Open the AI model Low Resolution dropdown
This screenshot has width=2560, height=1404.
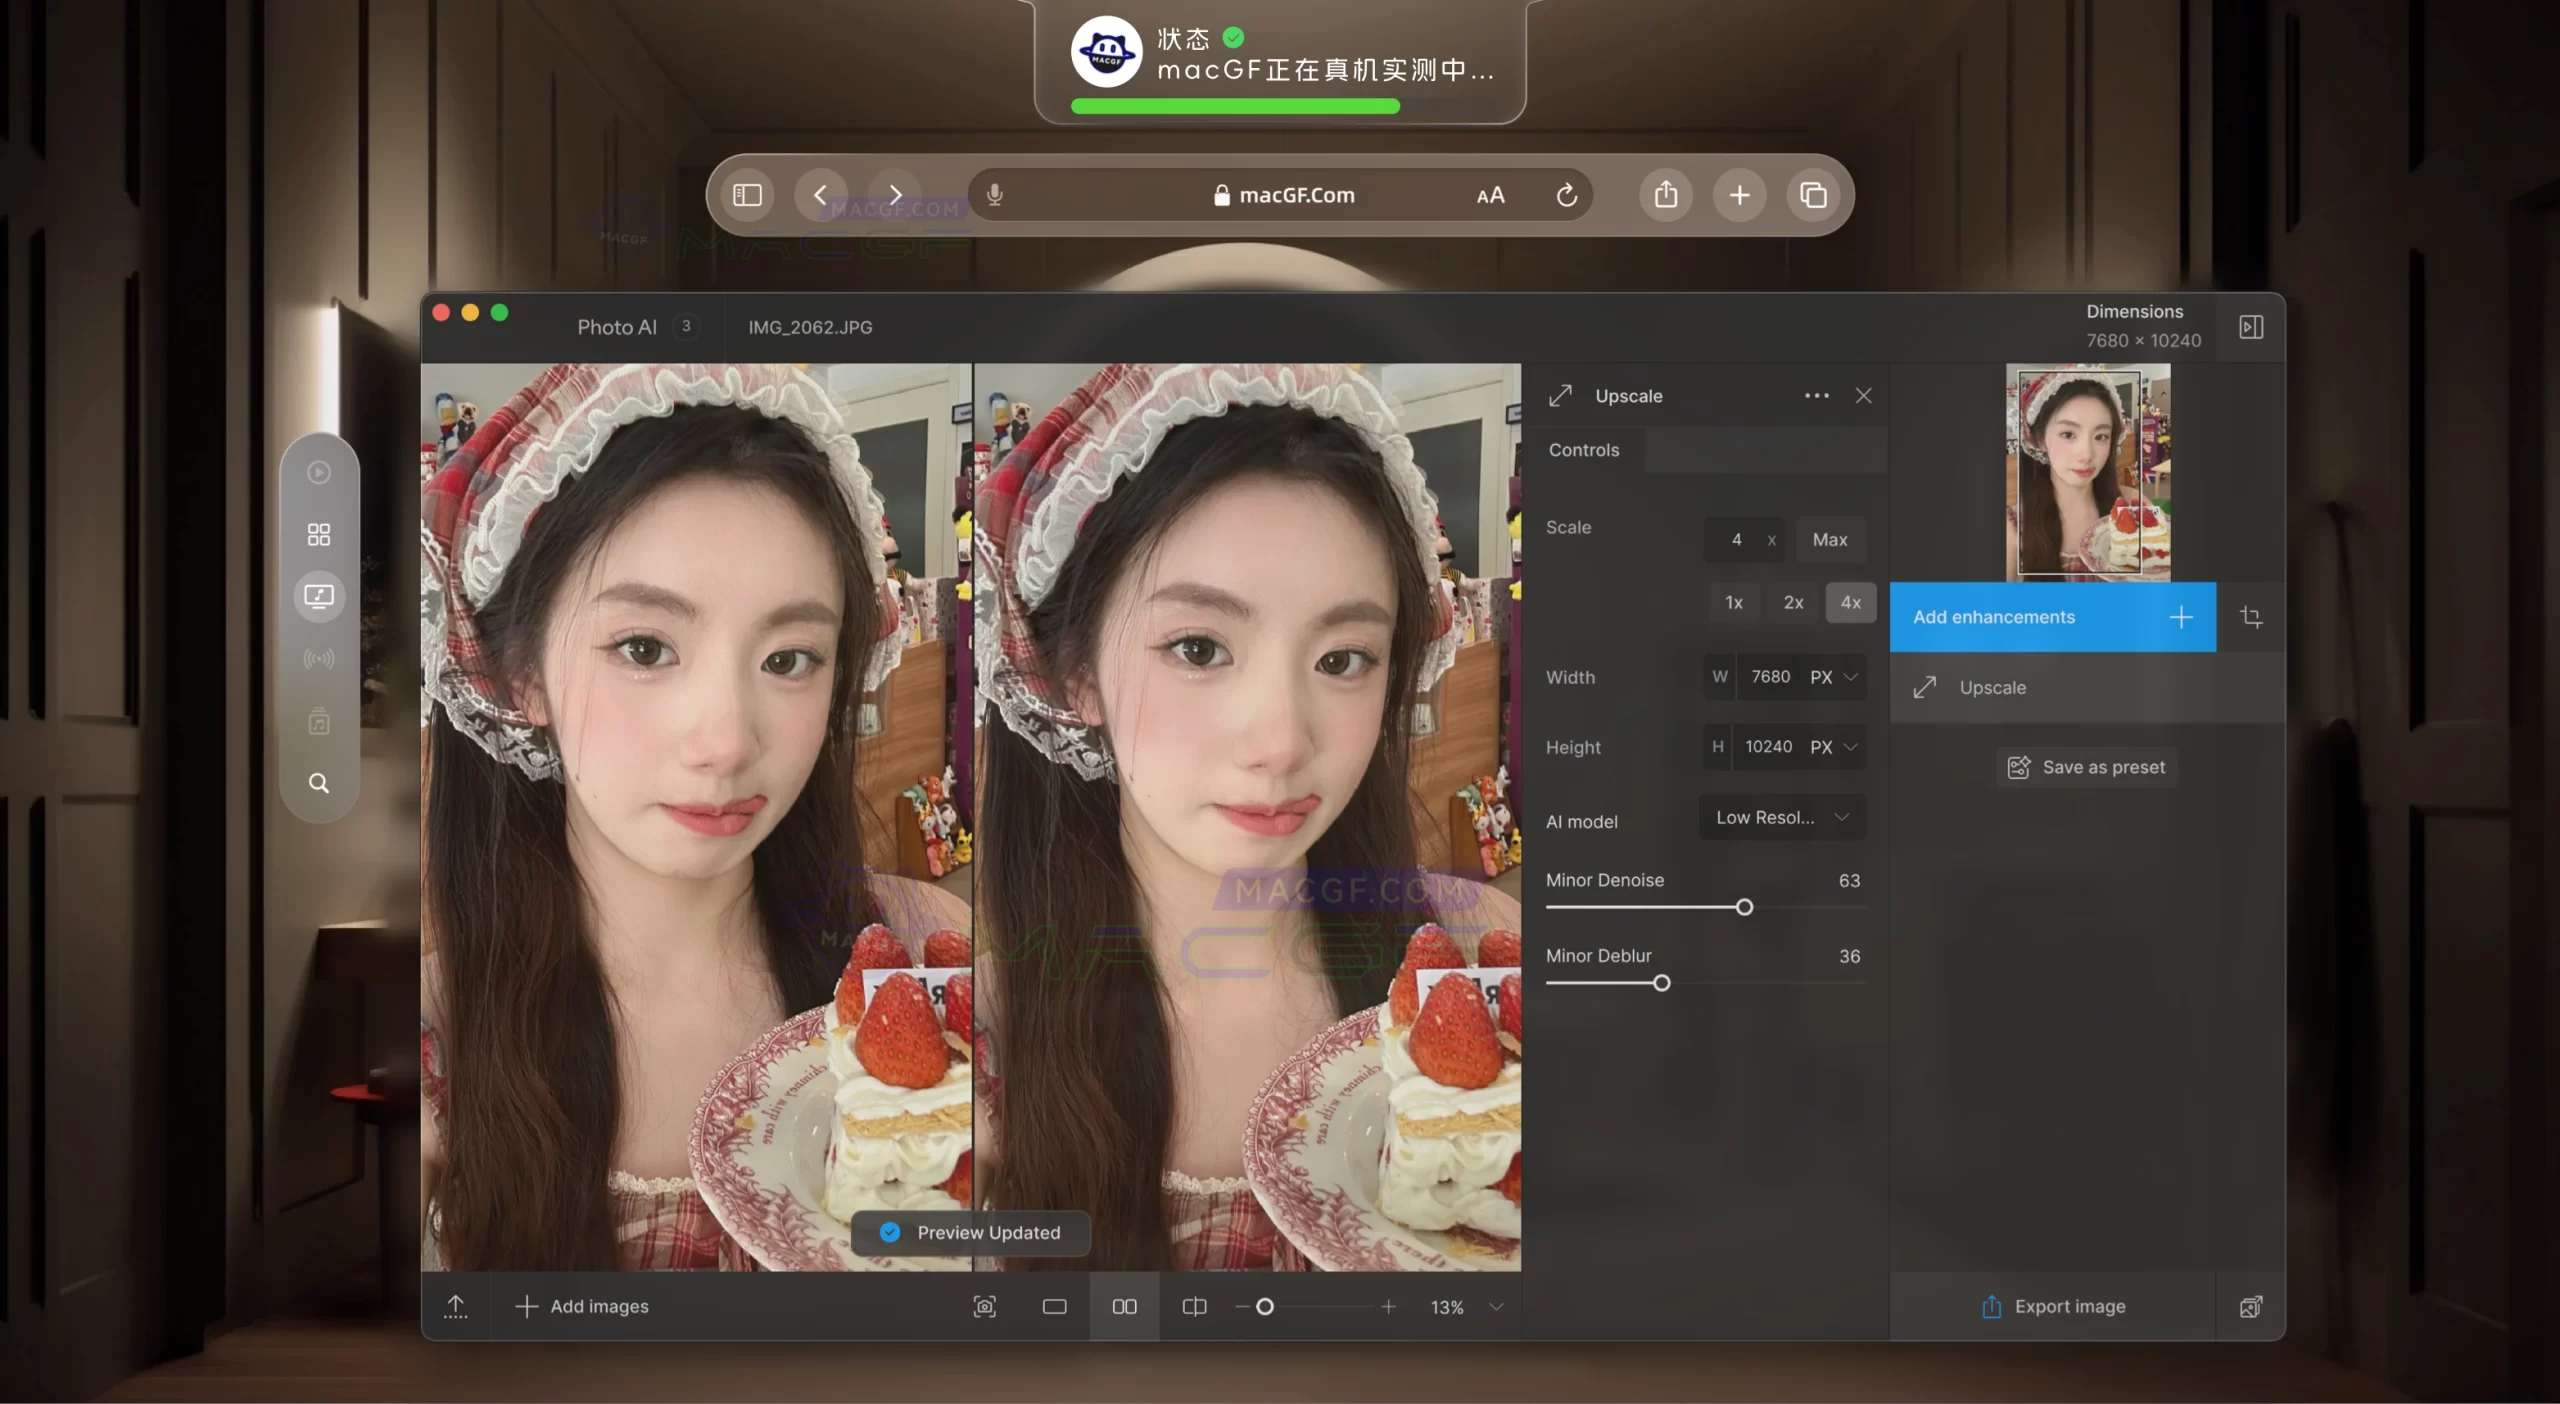tap(1781, 817)
